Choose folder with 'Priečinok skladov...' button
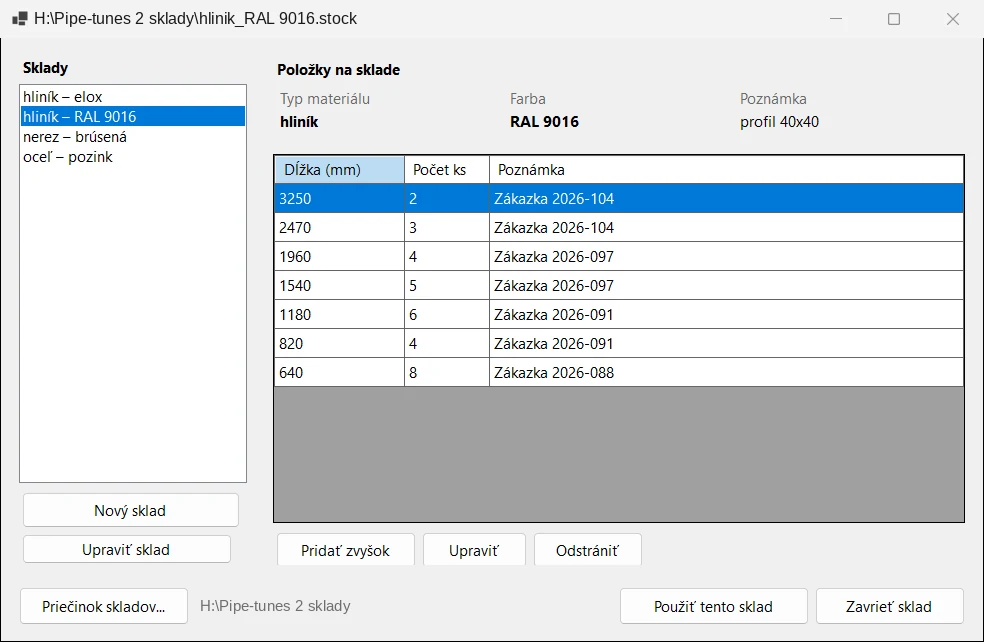Image resolution: width=984 pixels, height=642 pixels. (104, 606)
